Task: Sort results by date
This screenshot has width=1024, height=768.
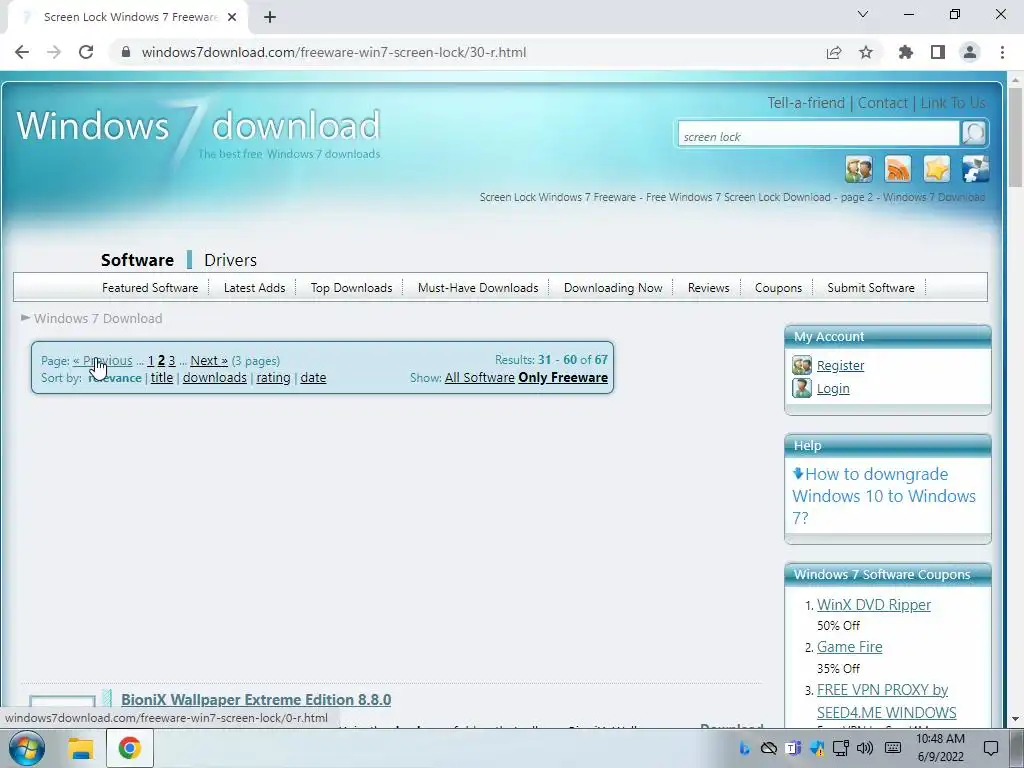Action: (313, 377)
